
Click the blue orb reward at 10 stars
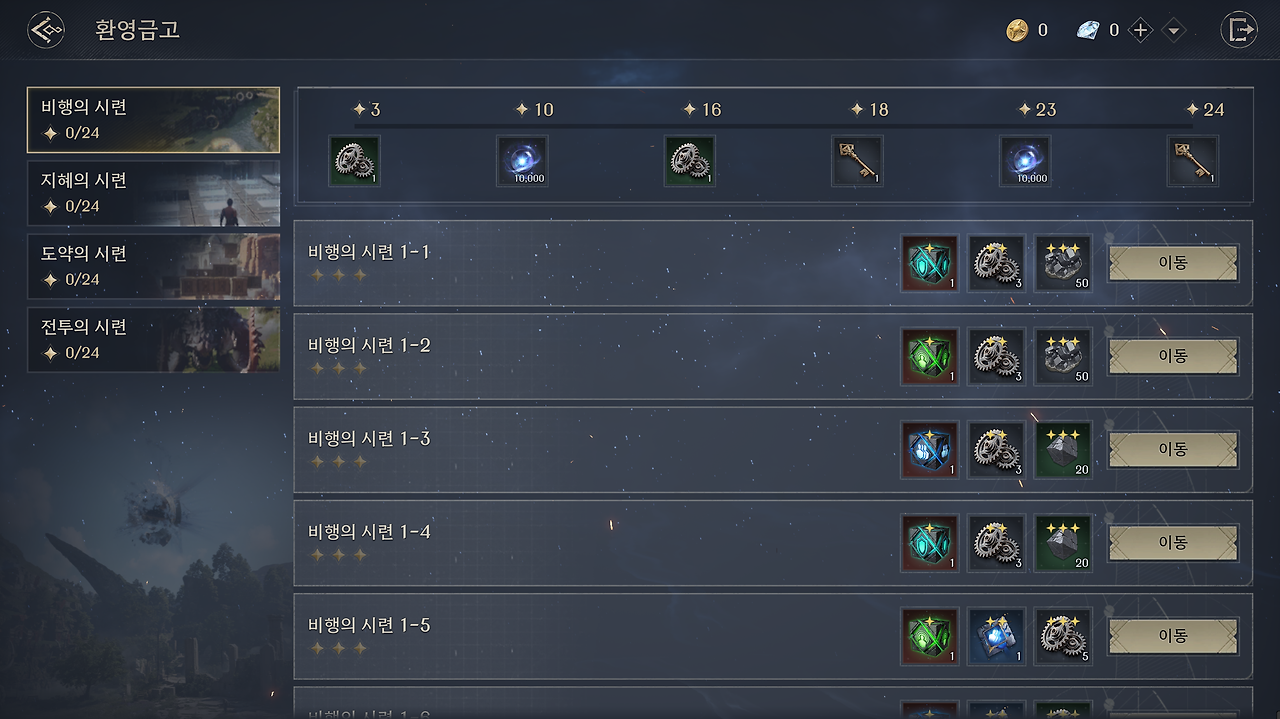522,161
